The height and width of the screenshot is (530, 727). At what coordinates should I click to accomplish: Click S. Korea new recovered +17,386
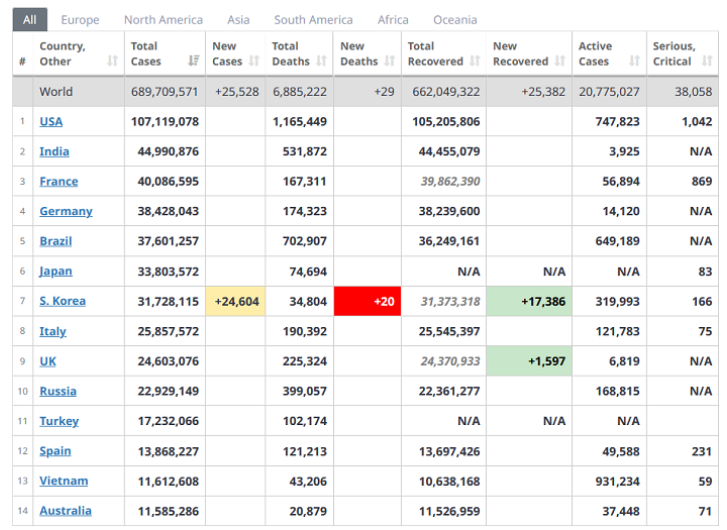[529, 301]
